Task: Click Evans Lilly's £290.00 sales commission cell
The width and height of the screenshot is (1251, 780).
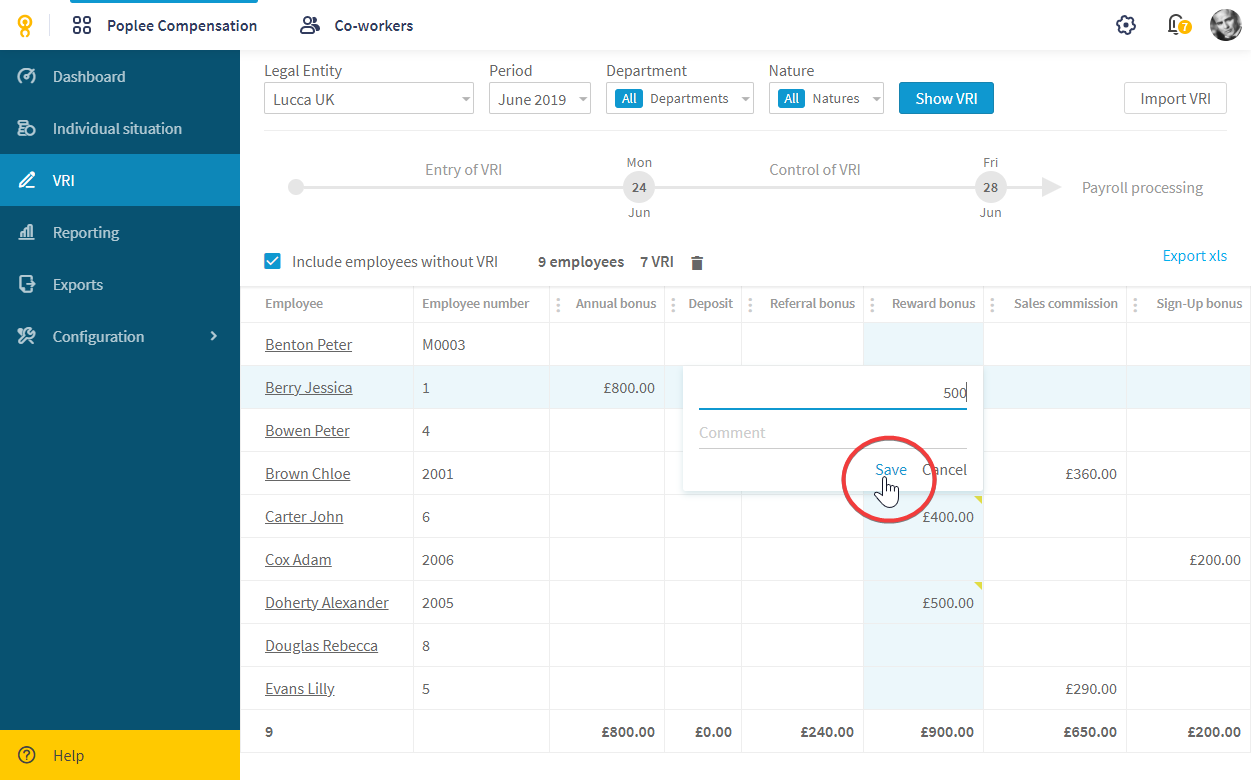Action: click(x=1055, y=689)
